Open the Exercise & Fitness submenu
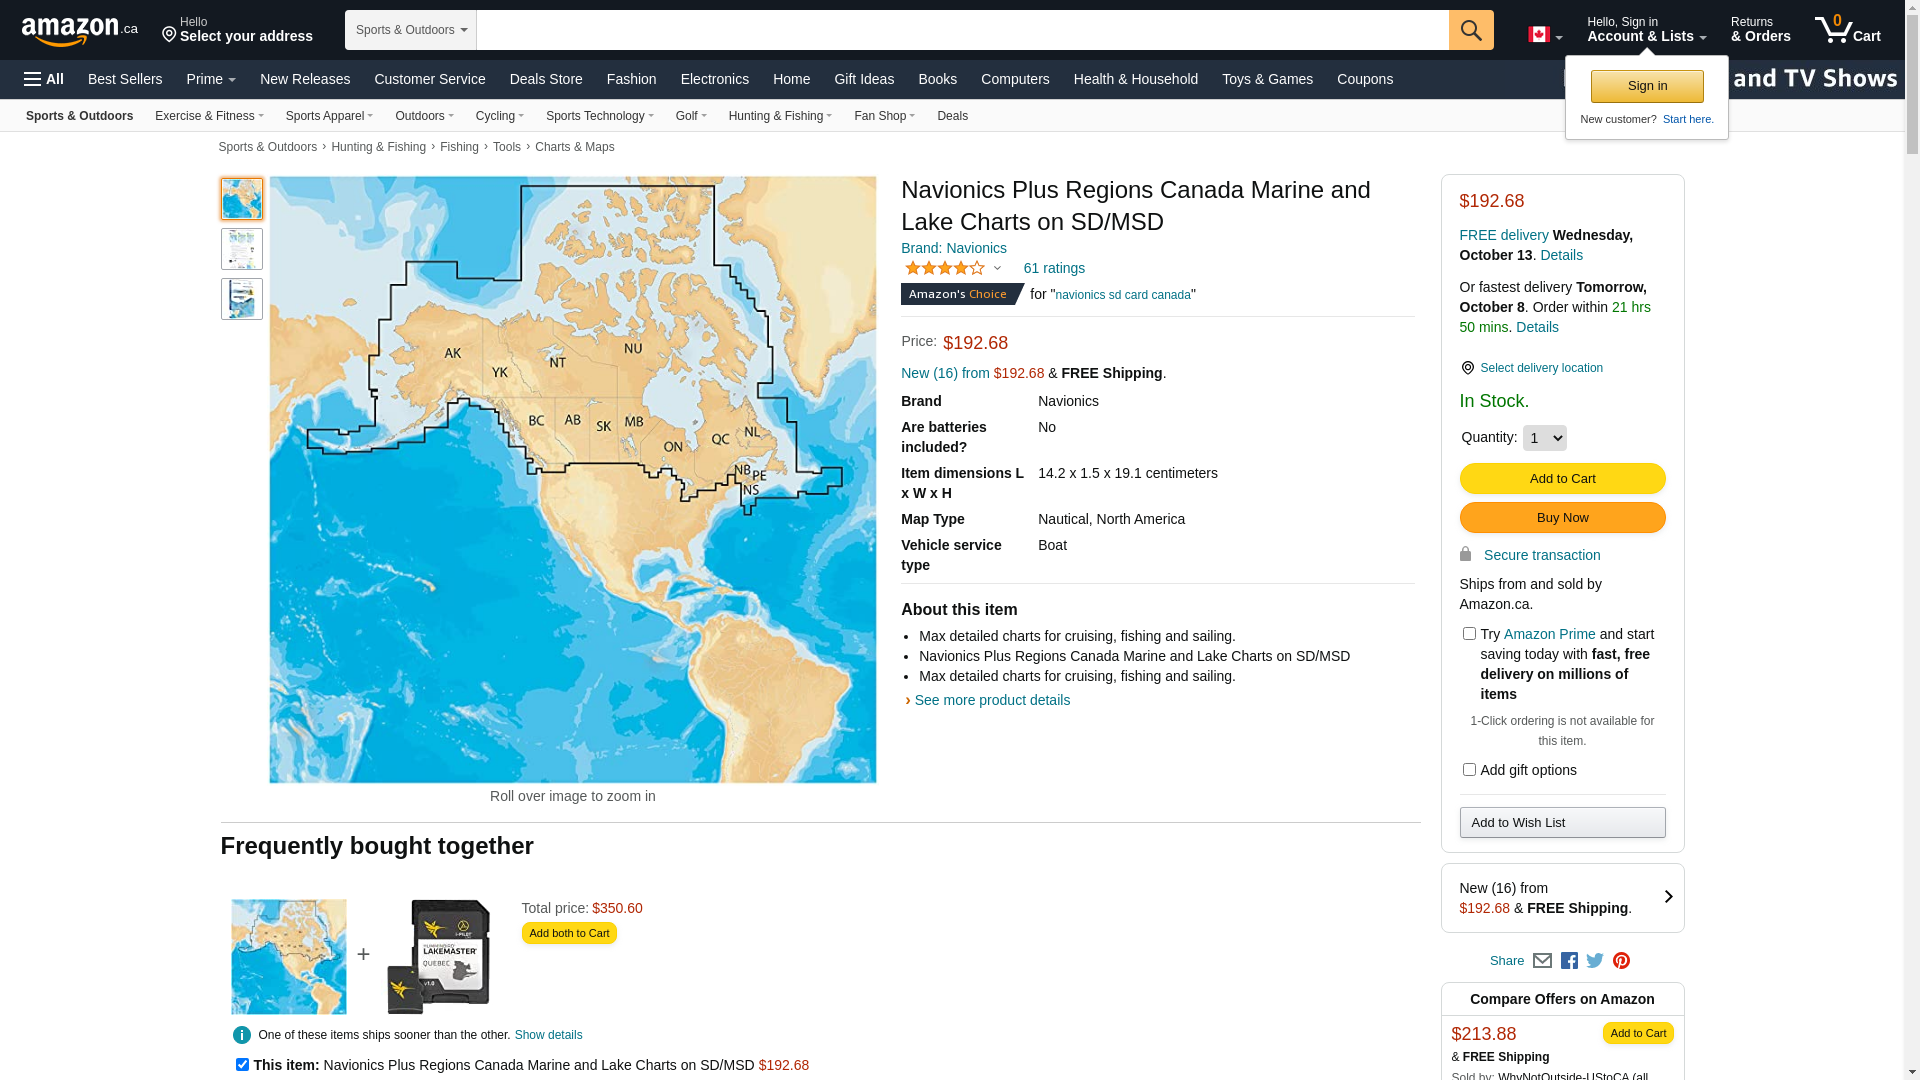The image size is (1920, 1080). click(x=209, y=116)
